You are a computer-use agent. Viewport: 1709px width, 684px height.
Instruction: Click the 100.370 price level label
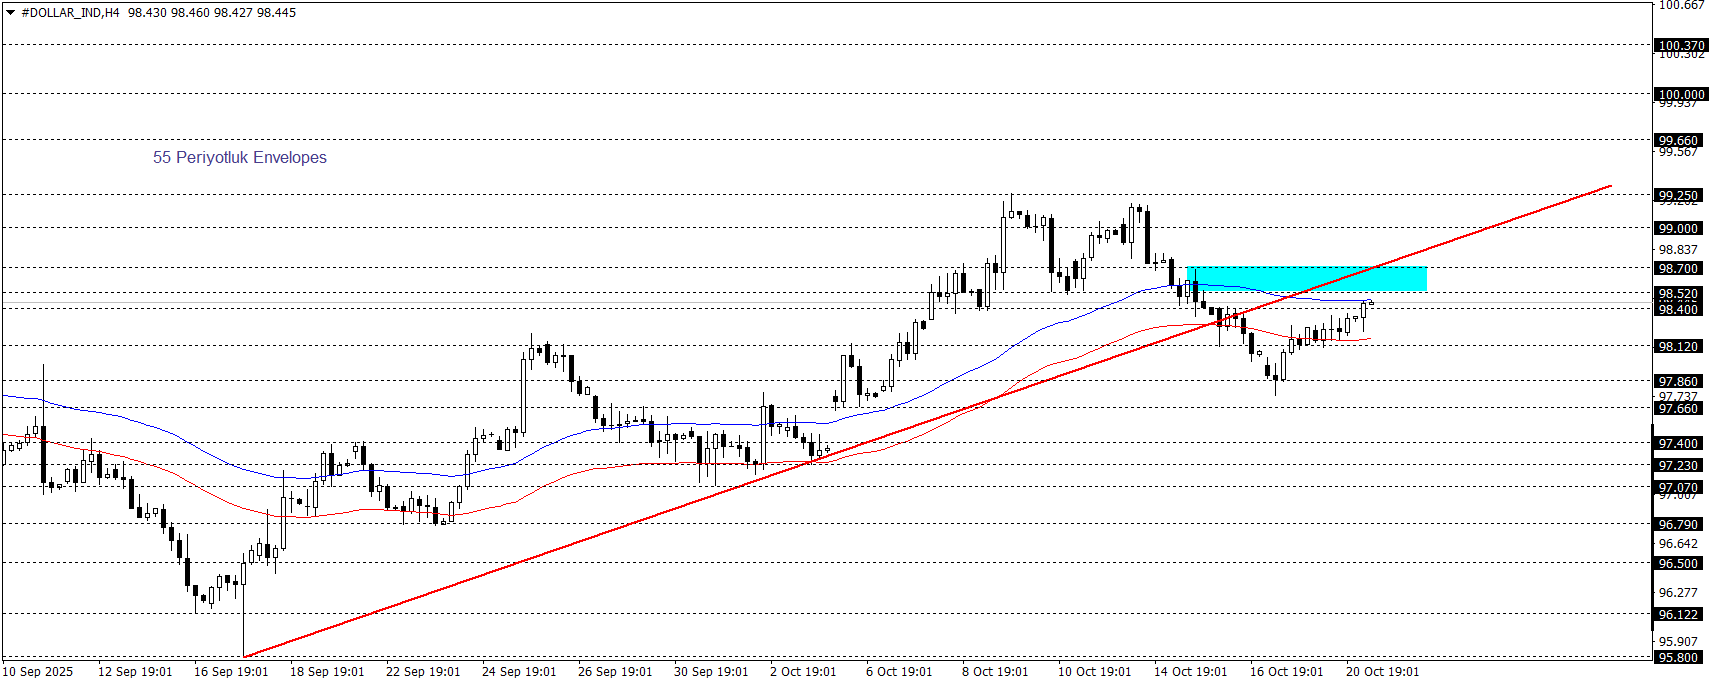coord(1681,45)
